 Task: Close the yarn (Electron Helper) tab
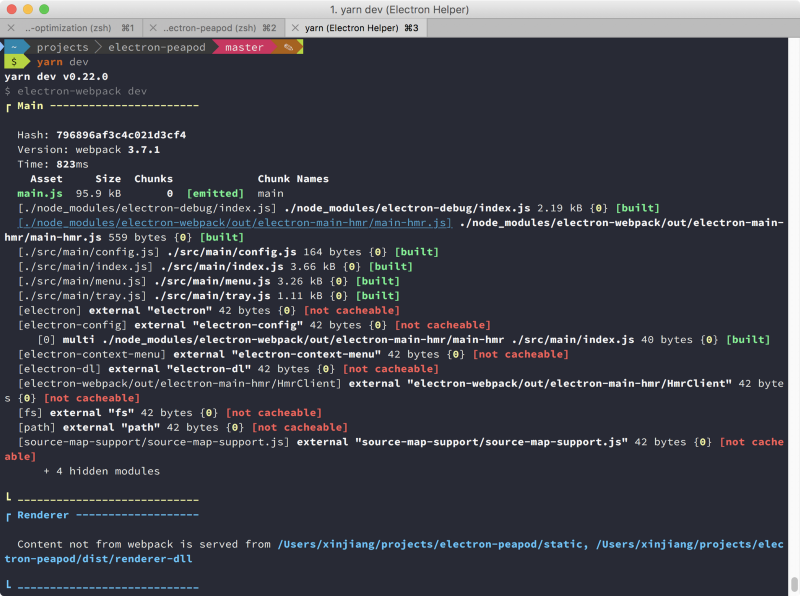click(295, 28)
